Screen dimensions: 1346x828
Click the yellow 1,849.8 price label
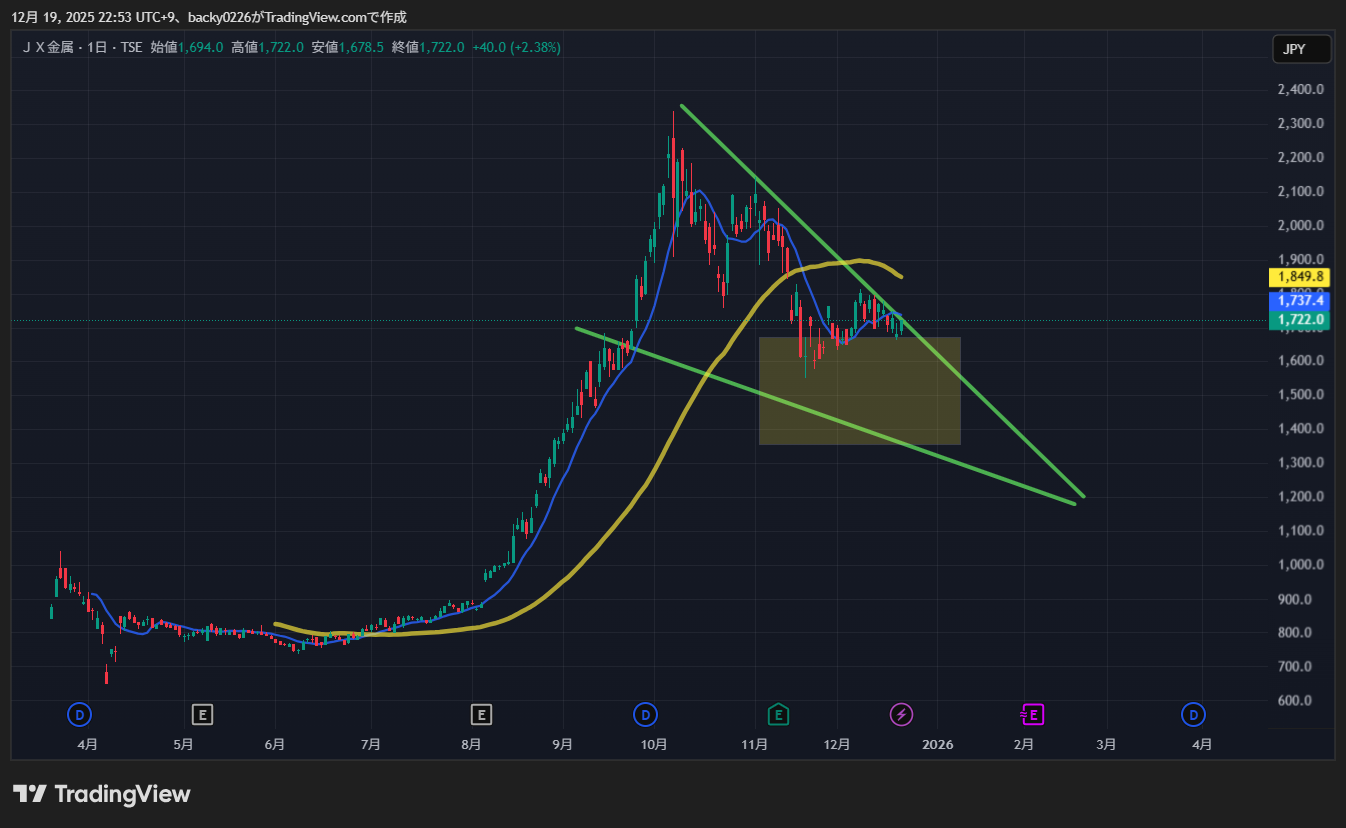(1300, 277)
